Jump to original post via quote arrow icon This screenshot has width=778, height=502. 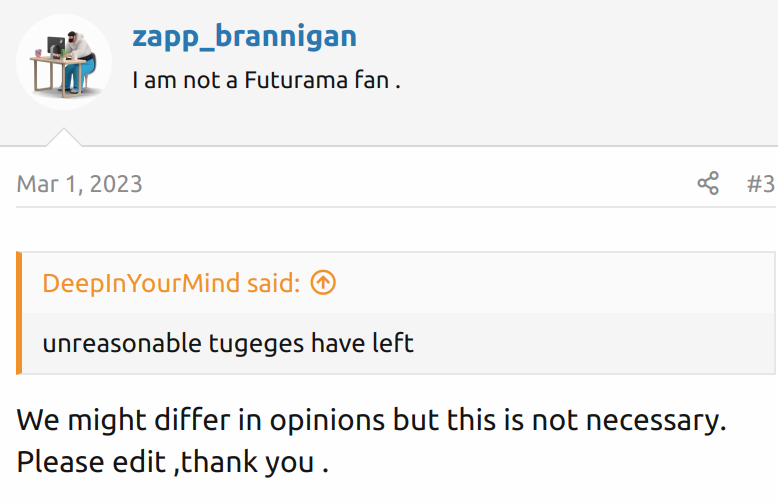pyautogui.click(x=323, y=283)
